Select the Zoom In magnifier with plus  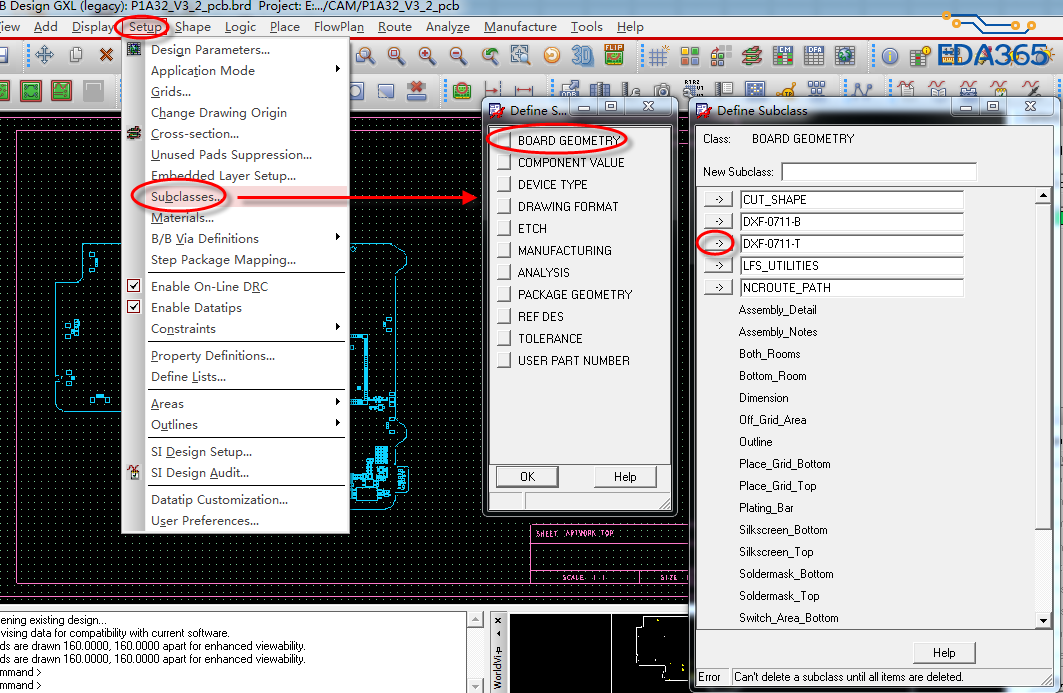[427, 56]
